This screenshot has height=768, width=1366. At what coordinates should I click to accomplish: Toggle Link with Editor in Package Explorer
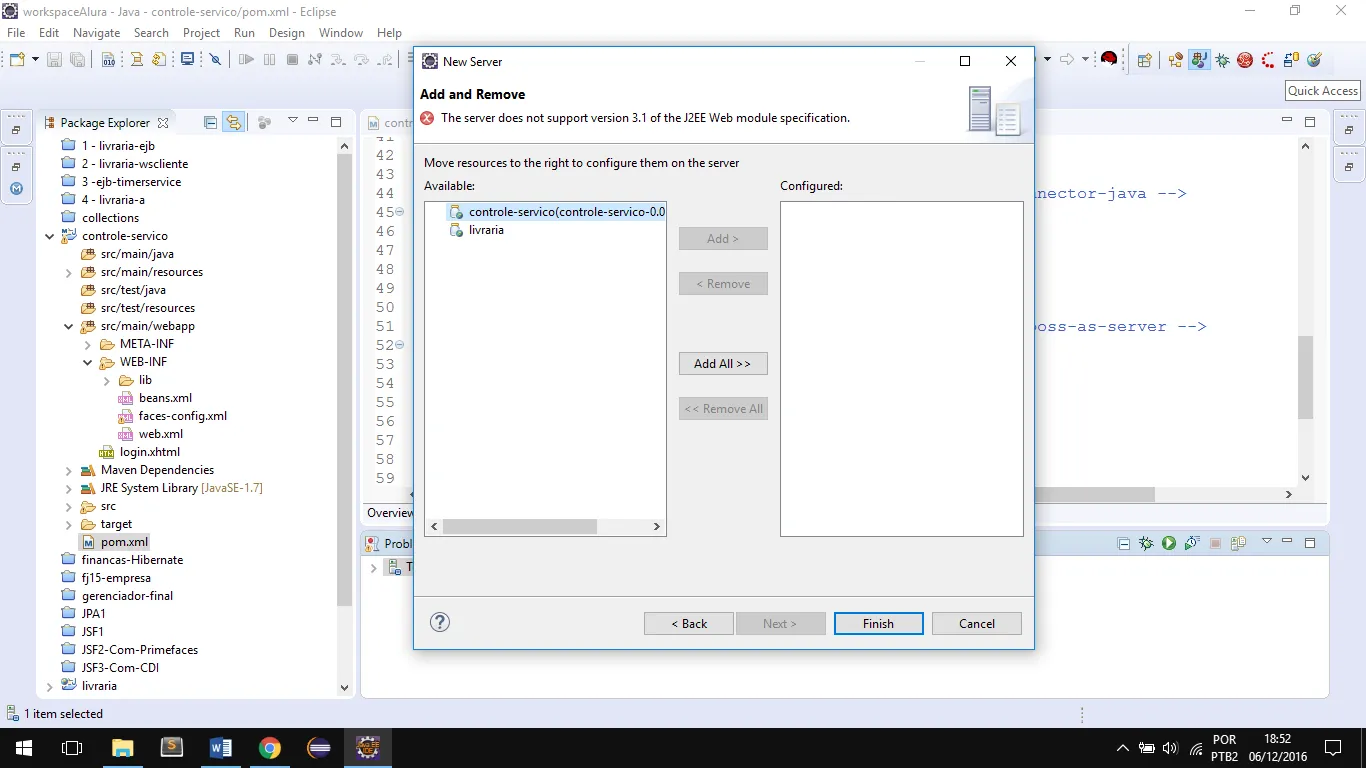pyautogui.click(x=233, y=122)
